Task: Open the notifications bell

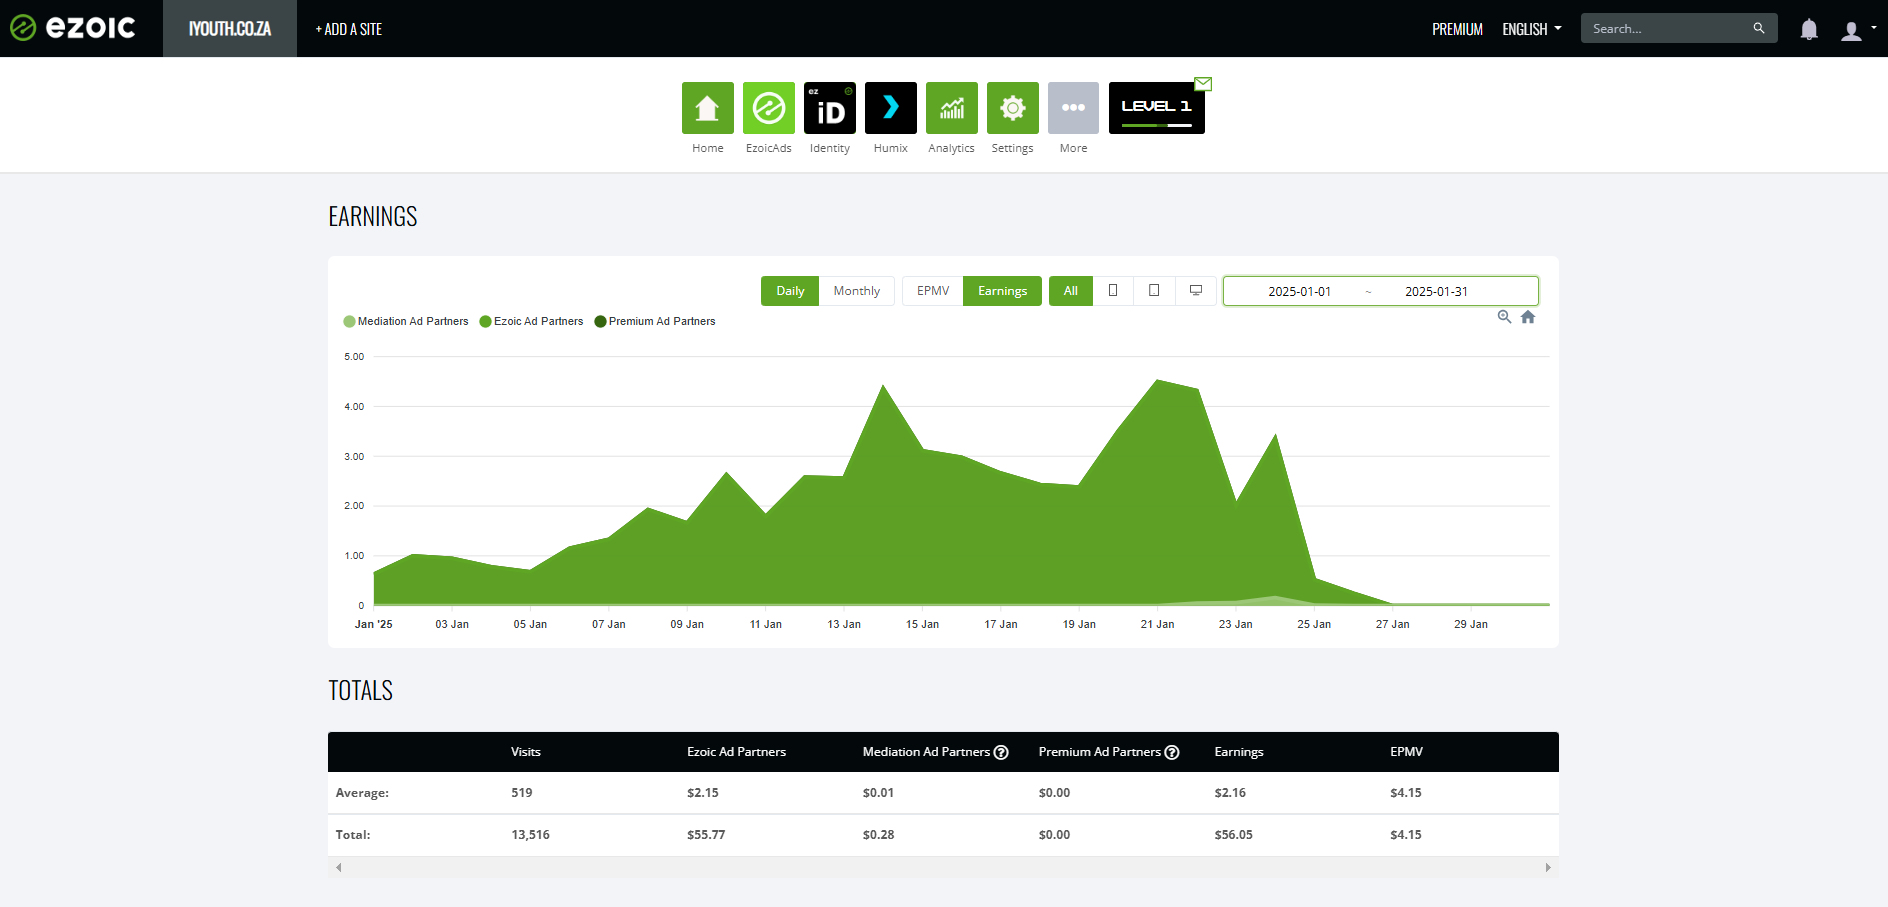Action: pos(1809,29)
